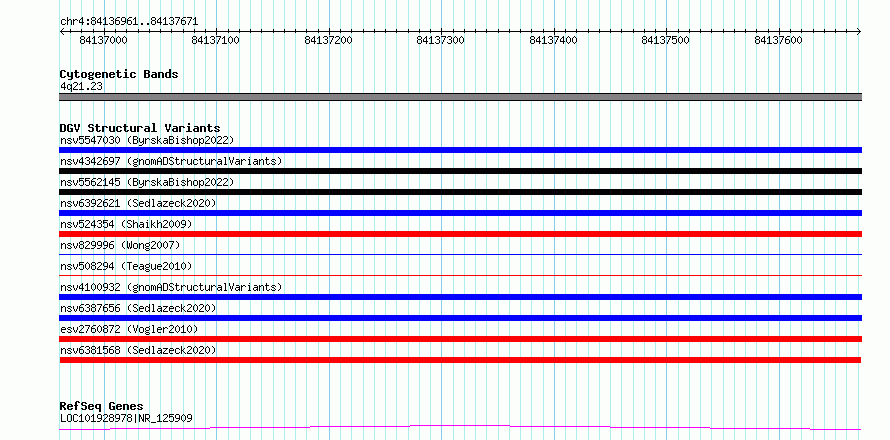Screen dimensions: 890x440
Task: Click the 84137200 ruler label
Action: pyautogui.click(x=328, y=40)
